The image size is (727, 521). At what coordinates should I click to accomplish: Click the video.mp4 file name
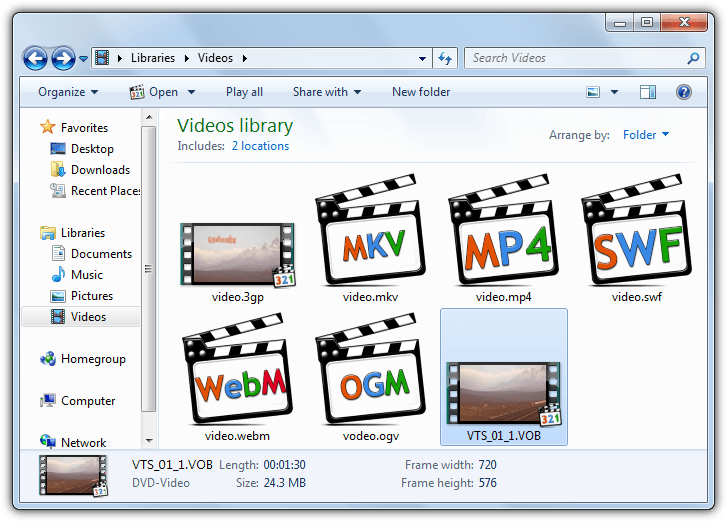pyautogui.click(x=504, y=297)
